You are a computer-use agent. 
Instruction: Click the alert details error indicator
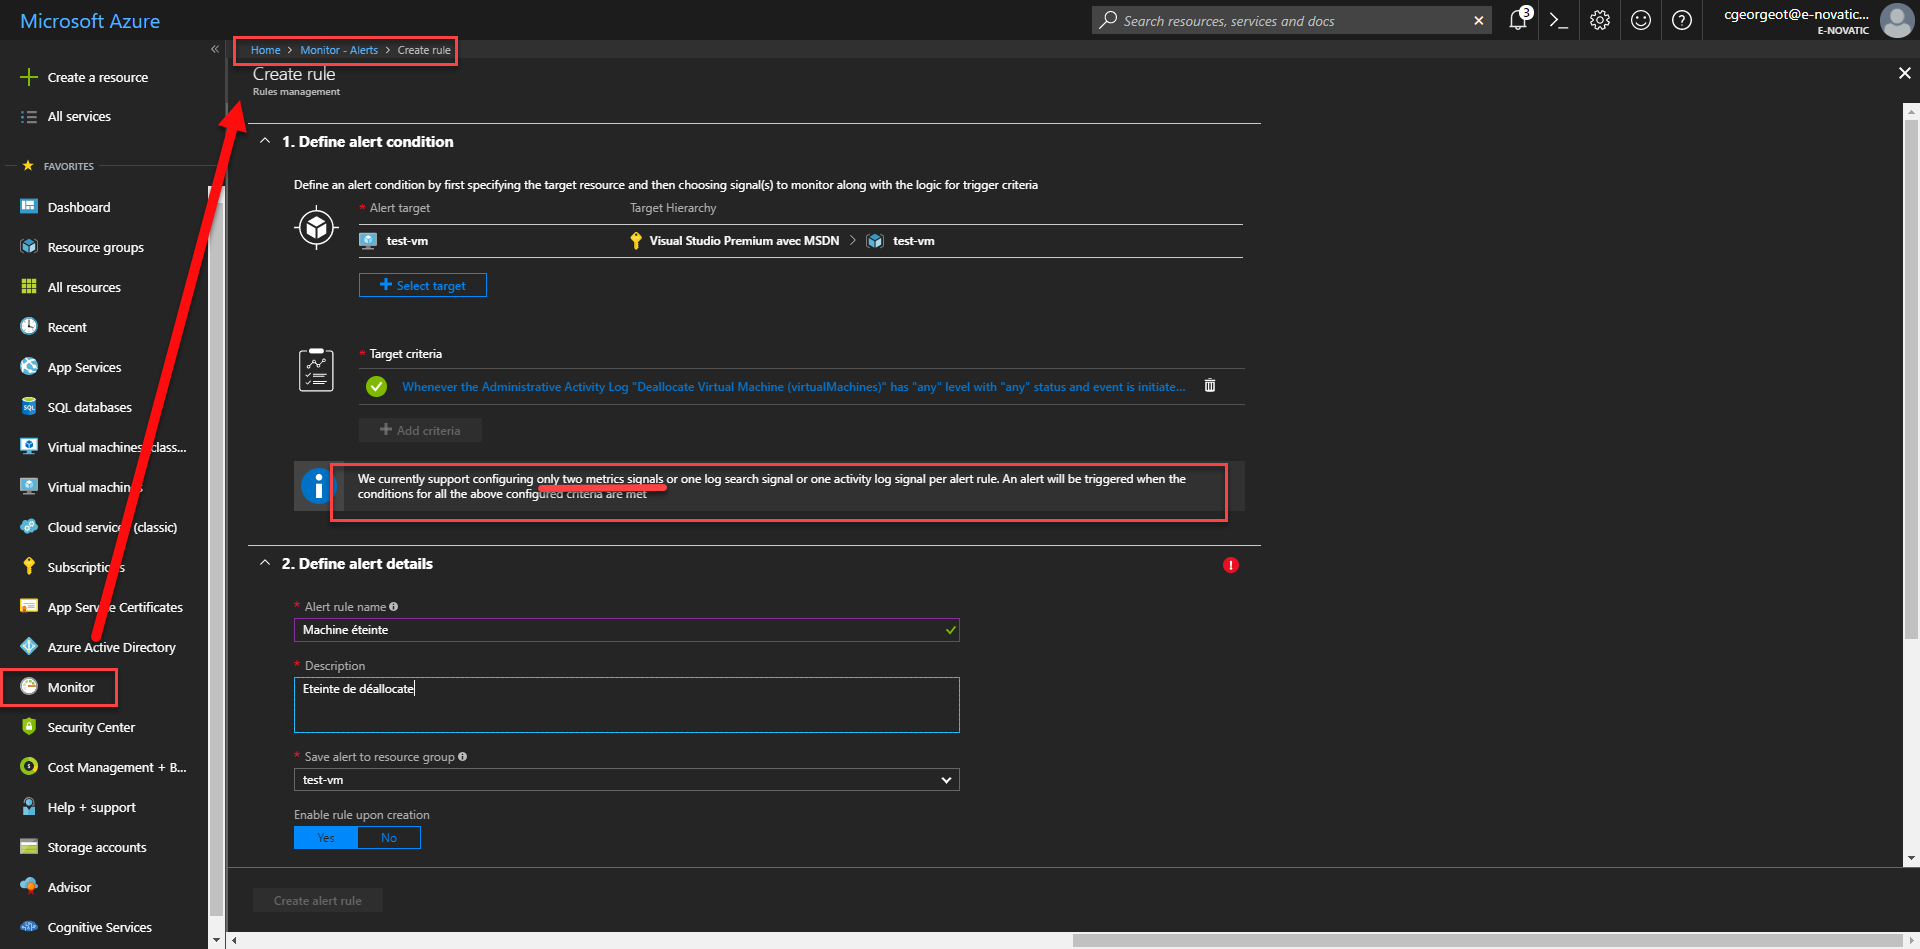[1231, 565]
